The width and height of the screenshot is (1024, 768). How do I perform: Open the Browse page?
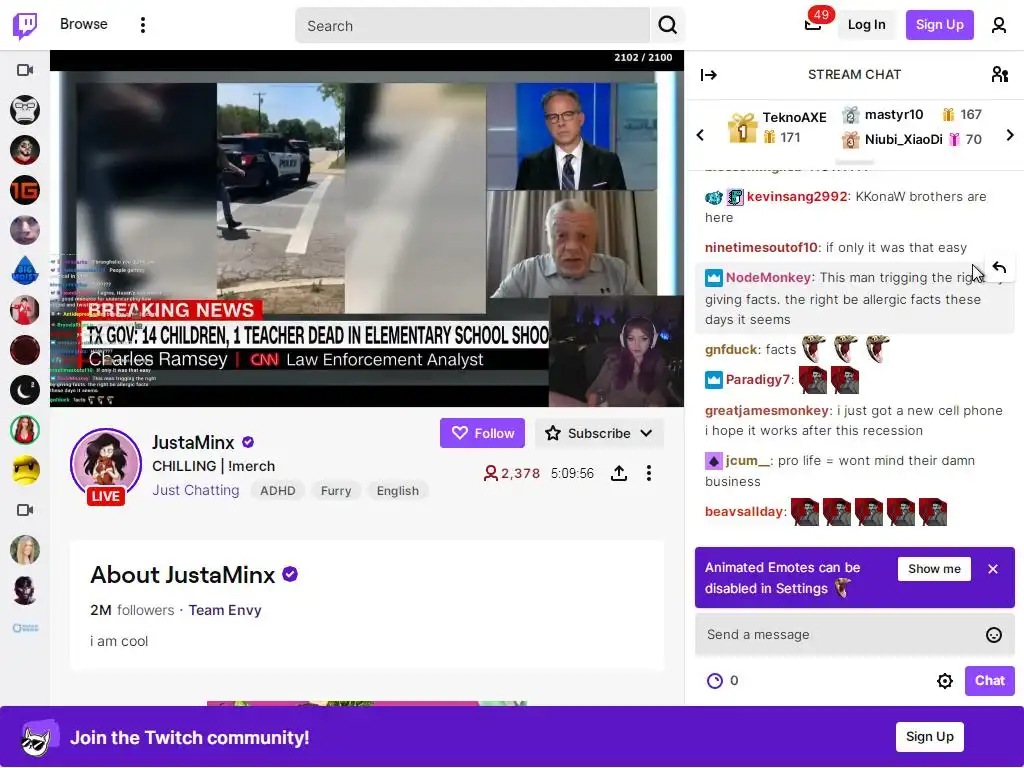pos(84,24)
